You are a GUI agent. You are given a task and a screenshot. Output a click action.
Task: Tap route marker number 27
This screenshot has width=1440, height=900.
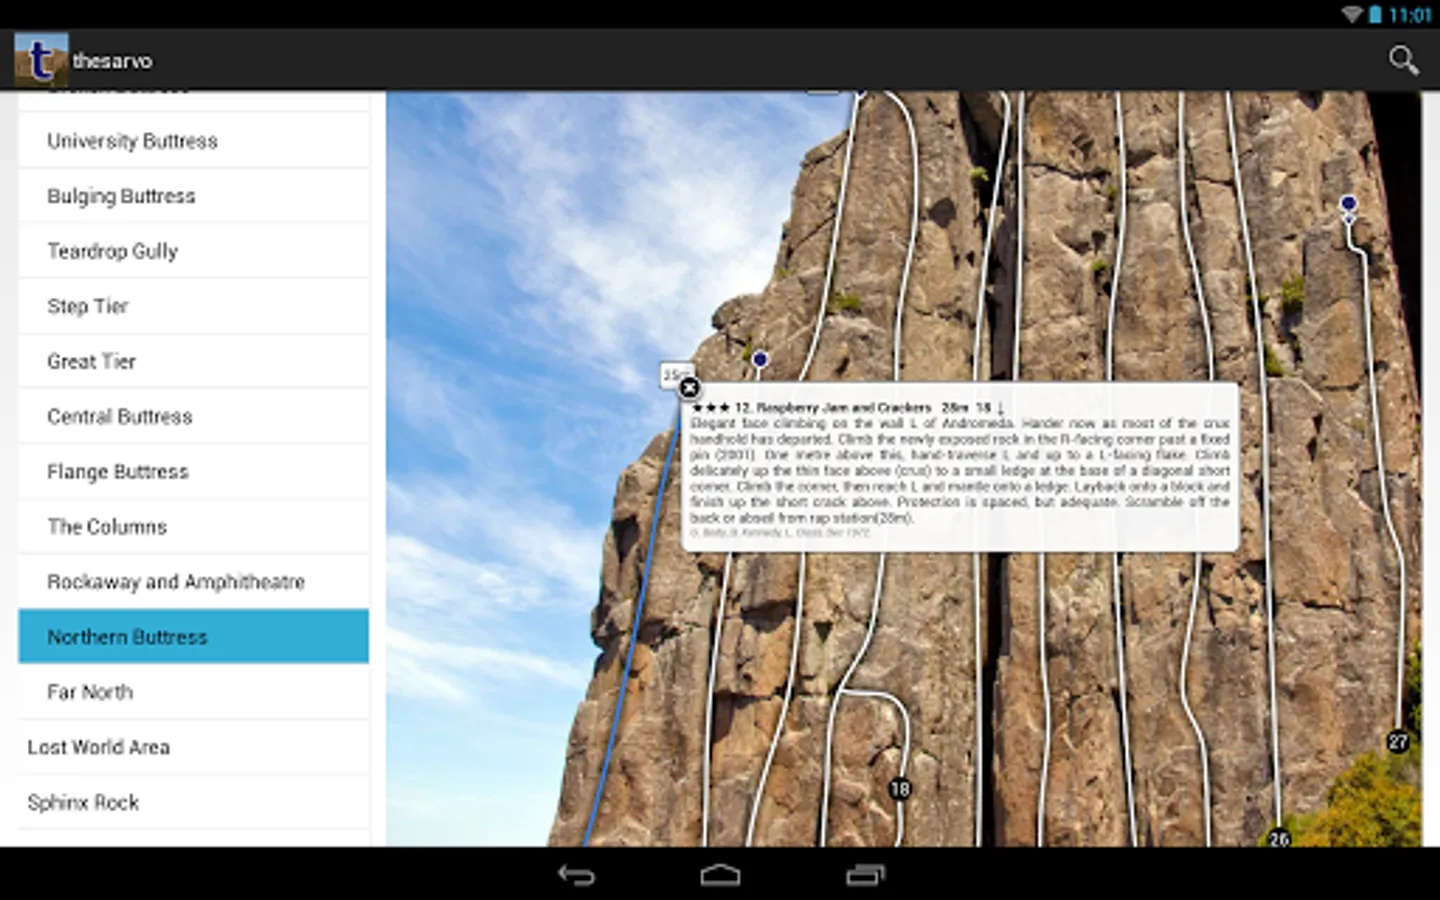click(x=1398, y=742)
